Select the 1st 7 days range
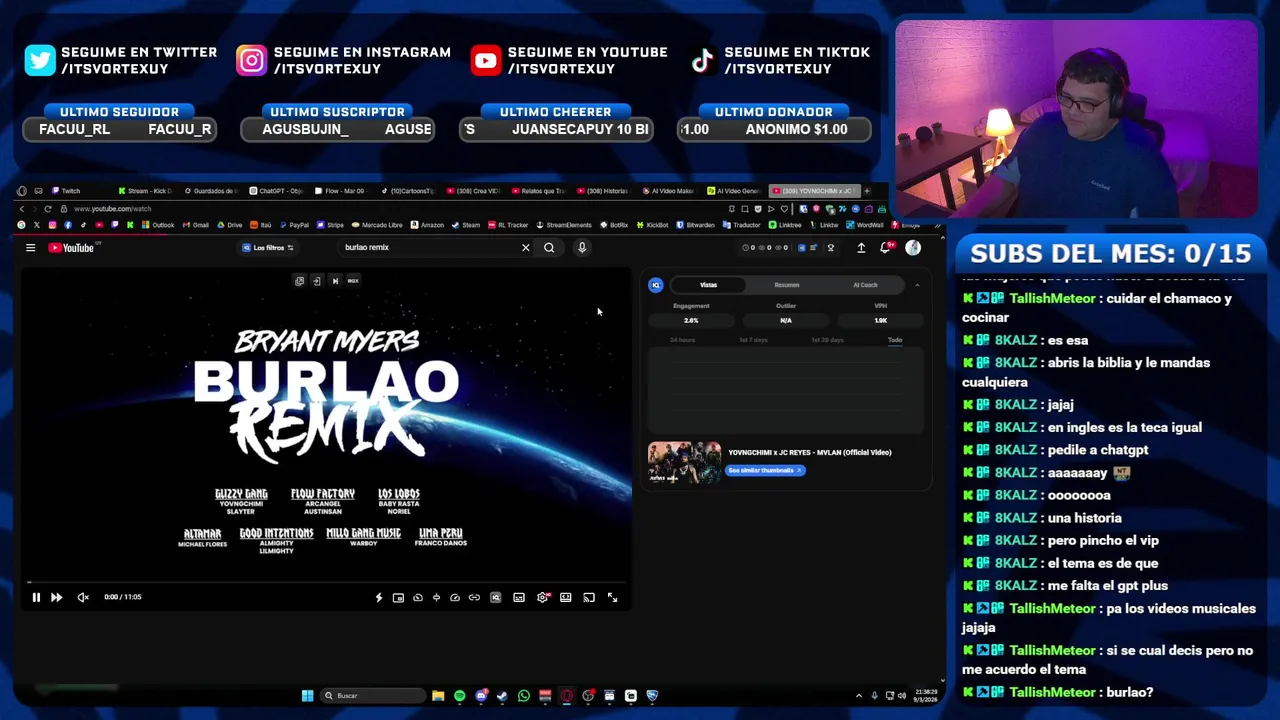The image size is (1280, 720). point(753,340)
